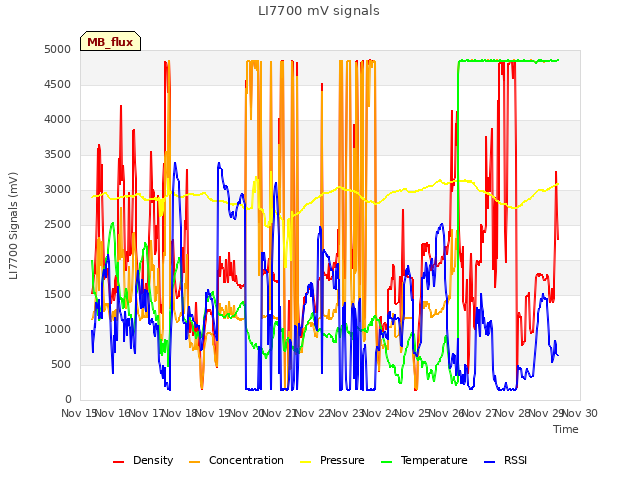This screenshot has height=480, width=640.
Task: Click the 3500 y-axis tick label
Action: [58, 155]
